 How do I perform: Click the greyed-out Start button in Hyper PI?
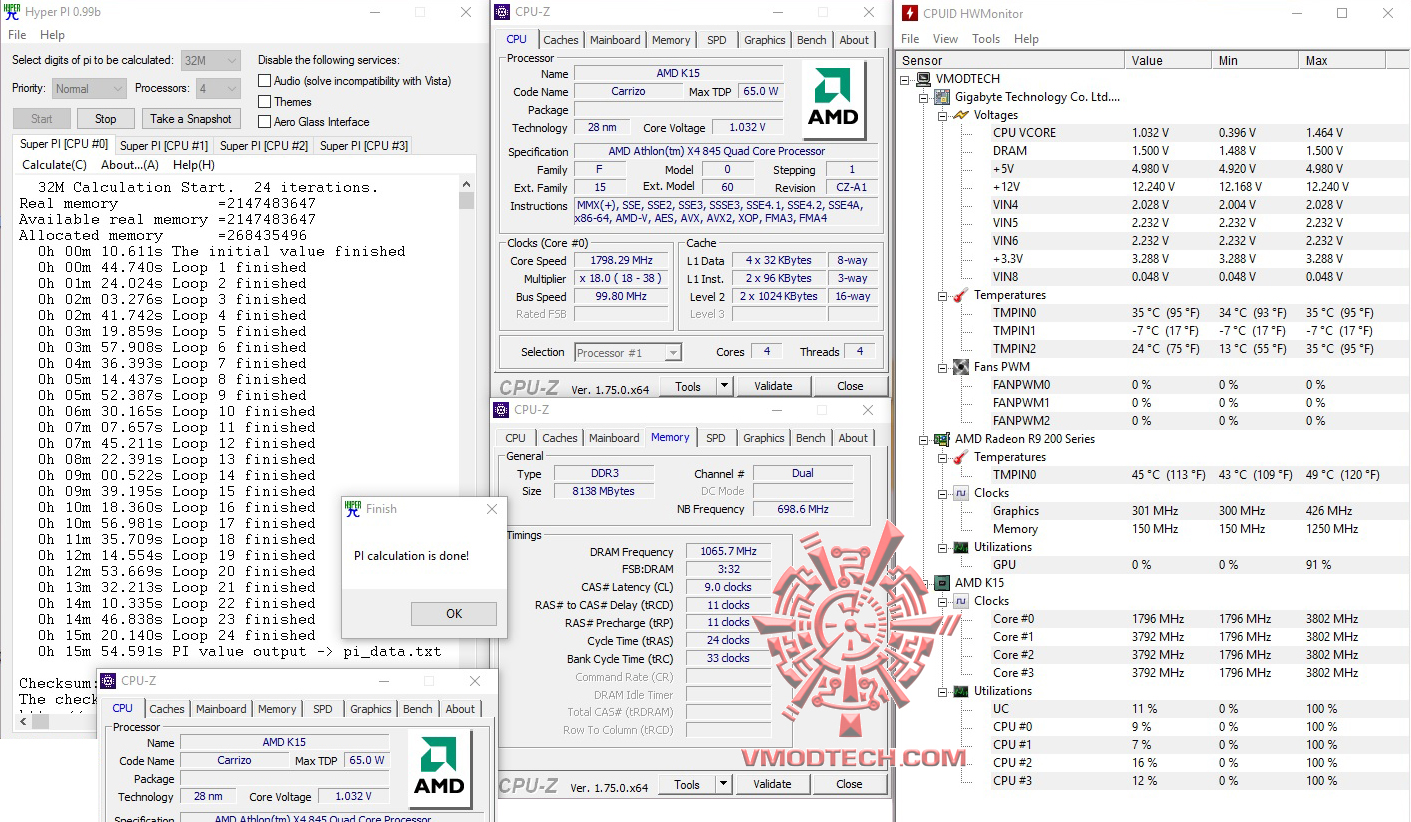coord(42,119)
